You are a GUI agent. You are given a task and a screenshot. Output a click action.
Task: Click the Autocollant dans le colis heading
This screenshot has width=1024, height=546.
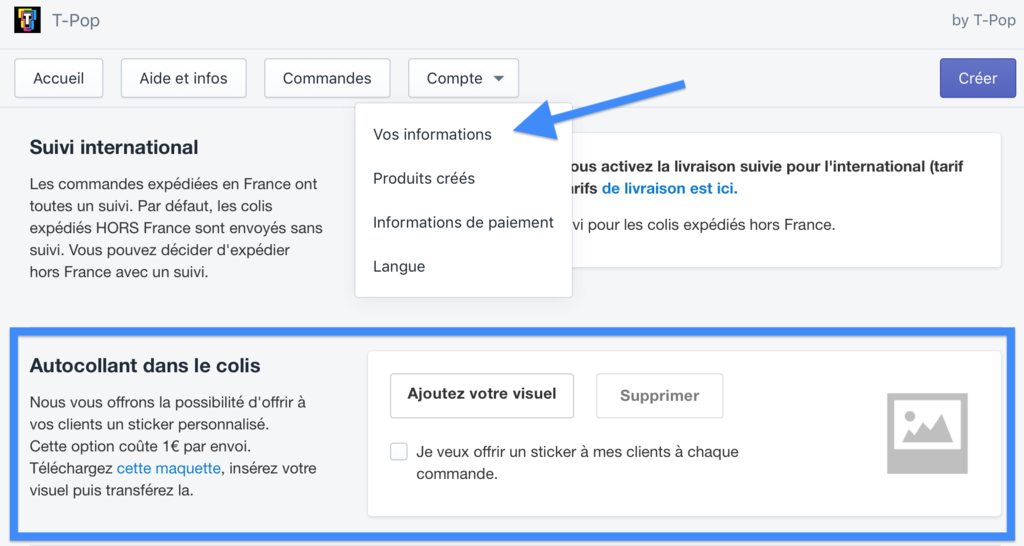145,366
